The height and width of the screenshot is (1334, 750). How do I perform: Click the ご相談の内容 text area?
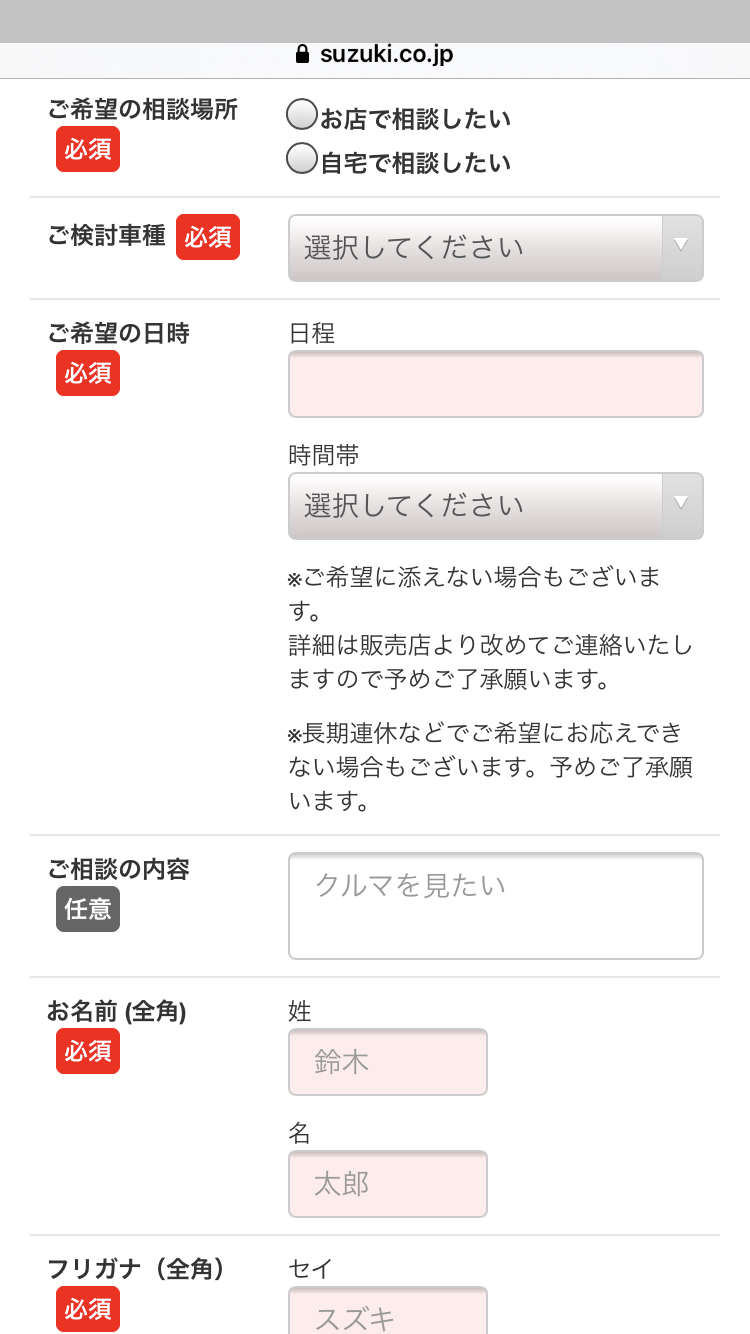[496, 906]
